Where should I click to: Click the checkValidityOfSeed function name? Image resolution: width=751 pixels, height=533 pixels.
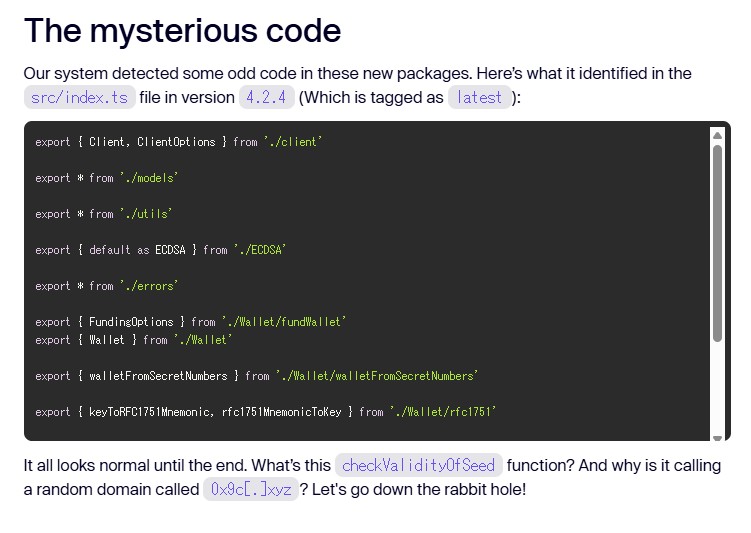tap(418, 465)
